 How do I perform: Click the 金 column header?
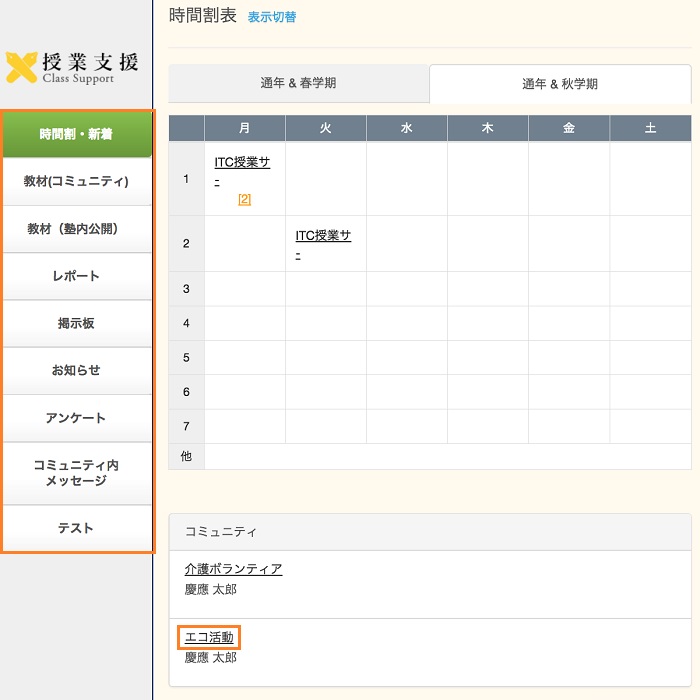pos(569,129)
